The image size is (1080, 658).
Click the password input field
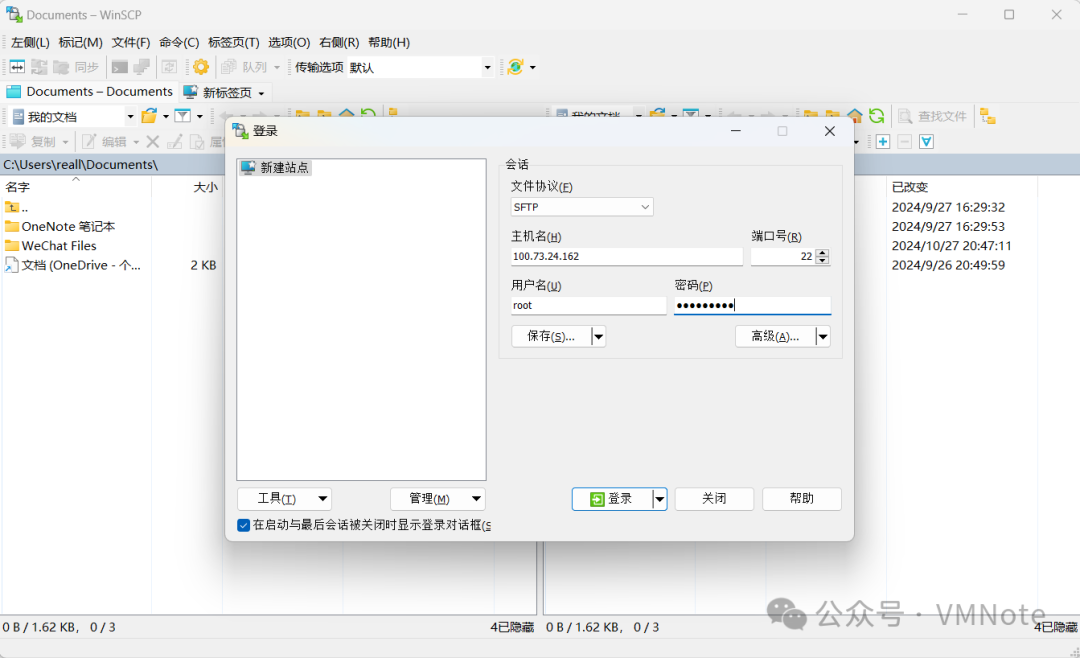(752, 305)
